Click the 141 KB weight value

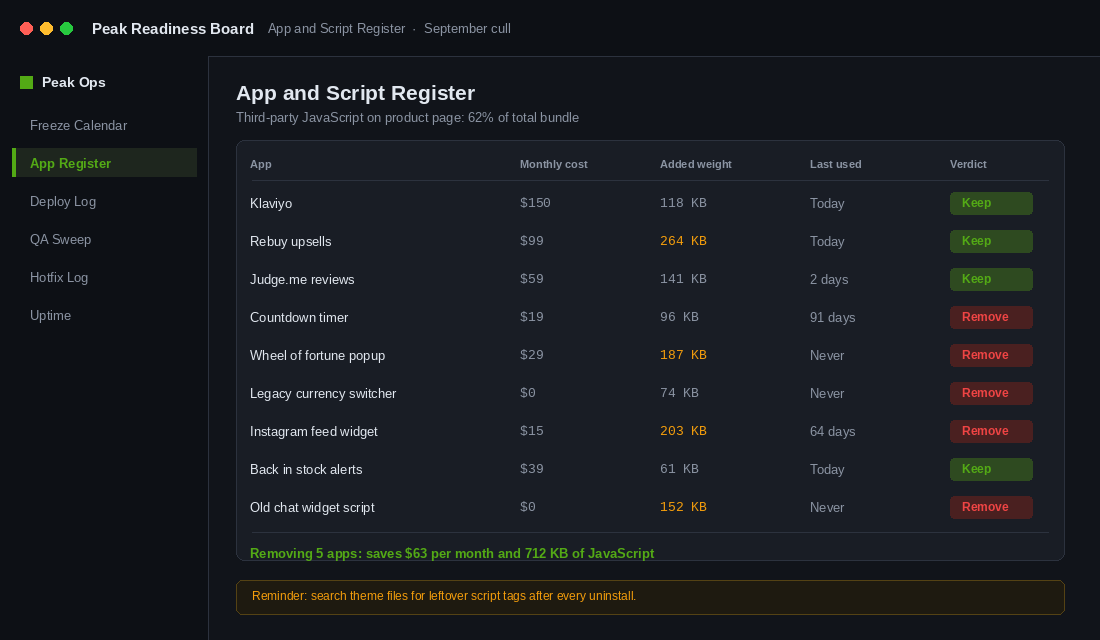(683, 279)
